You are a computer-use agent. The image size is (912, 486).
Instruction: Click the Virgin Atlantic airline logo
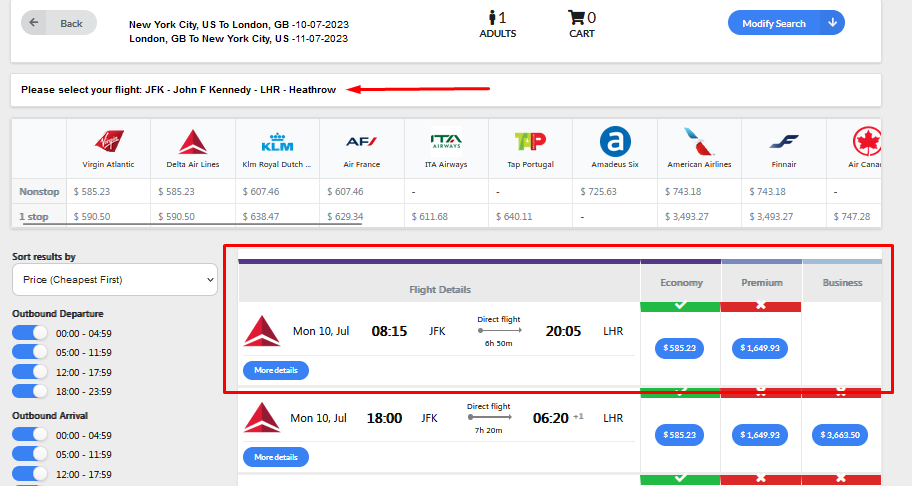tap(109, 141)
